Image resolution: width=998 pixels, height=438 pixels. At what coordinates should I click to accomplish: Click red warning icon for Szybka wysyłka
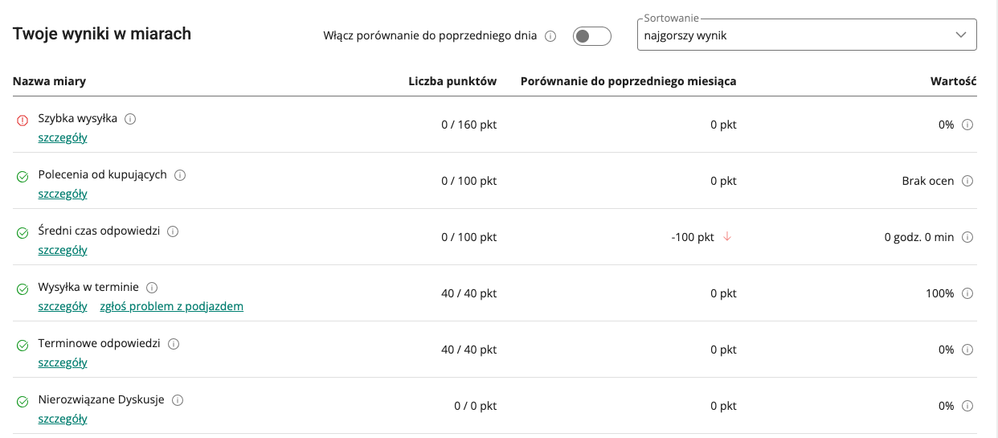[22, 120]
